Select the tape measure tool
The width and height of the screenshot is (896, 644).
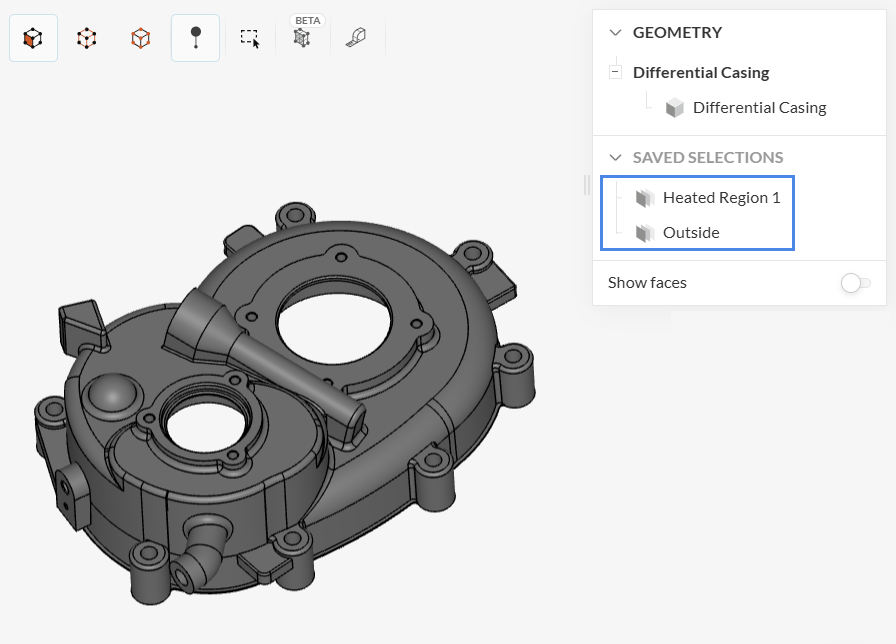pos(357,38)
